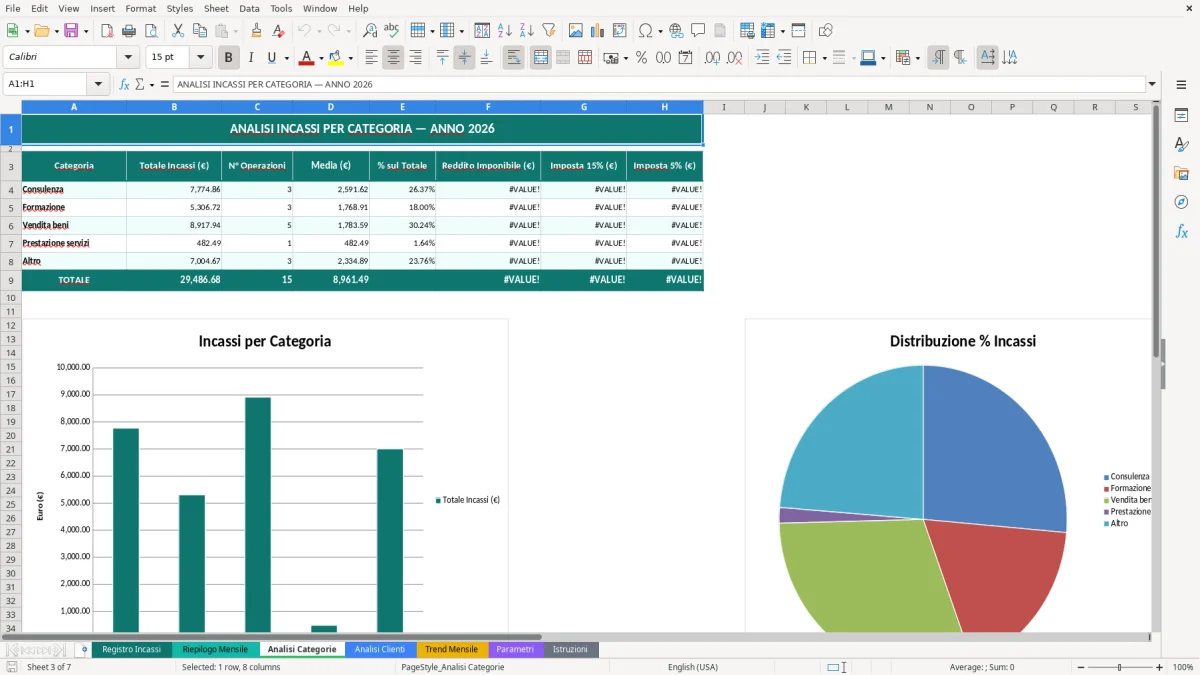Image resolution: width=1200 pixels, height=675 pixels.
Task: Open Borders dropdown arrow
Action: tap(824, 58)
